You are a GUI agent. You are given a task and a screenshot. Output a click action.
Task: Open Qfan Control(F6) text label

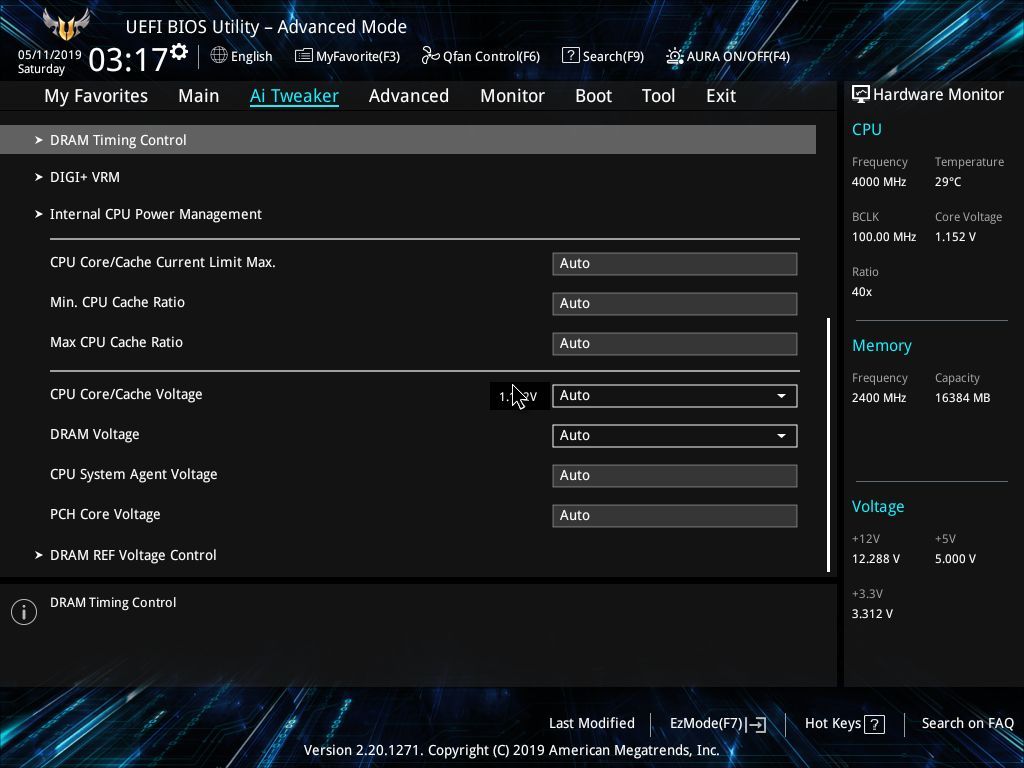[x=491, y=57]
